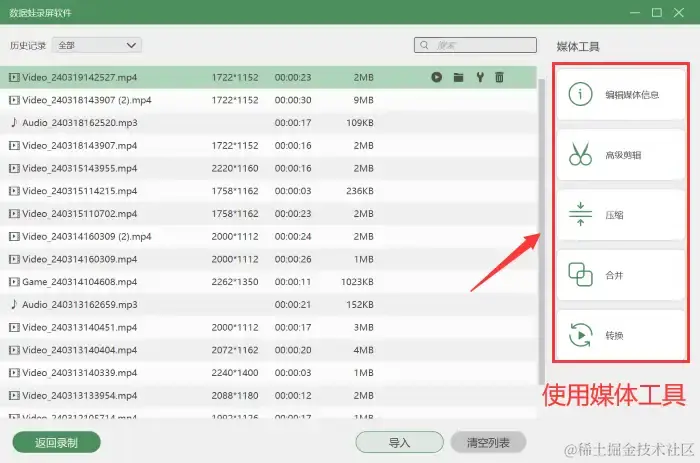Click the 00:00:30 duration cell

pyautogui.click(x=293, y=100)
